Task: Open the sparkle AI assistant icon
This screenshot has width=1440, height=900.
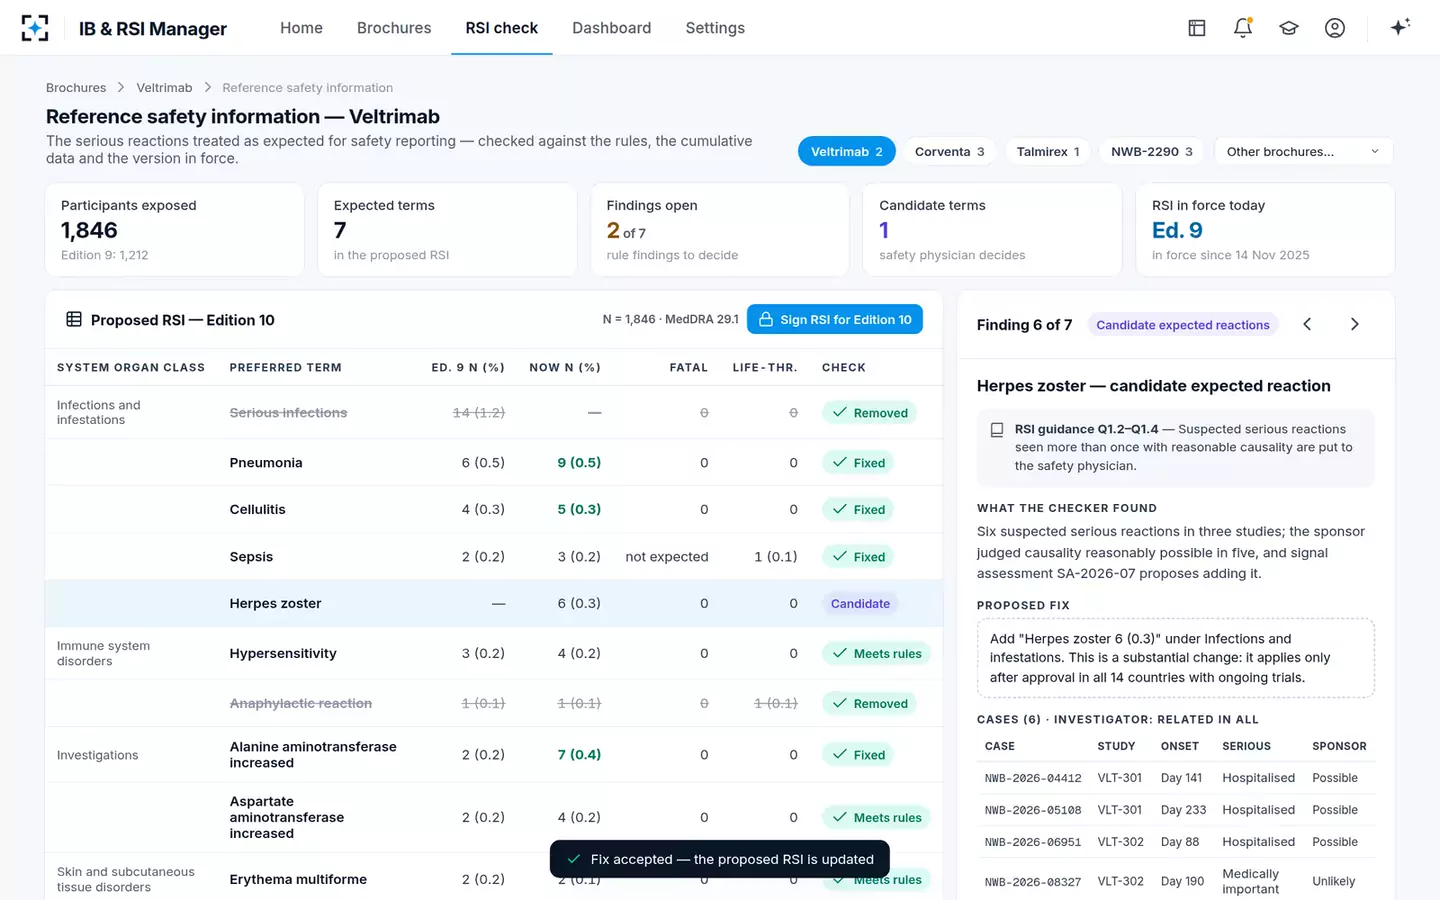Action: [1400, 27]
